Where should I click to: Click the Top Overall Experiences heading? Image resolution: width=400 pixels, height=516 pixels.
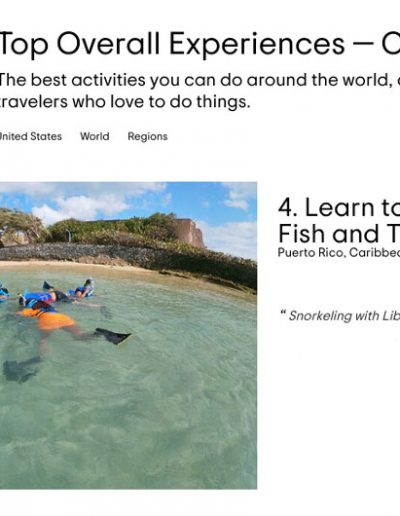pyautogui.click(x=200, y=44)
